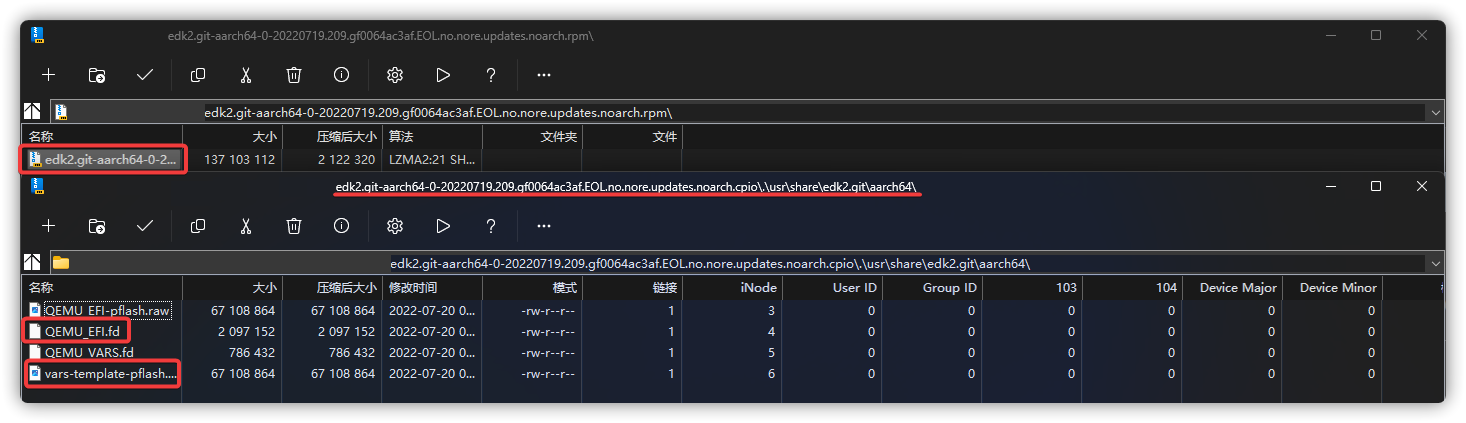Viewport: 1466px width, 423px height.
Task: Click the Add (+) icon in the rpm window
Action: (48, 75)
